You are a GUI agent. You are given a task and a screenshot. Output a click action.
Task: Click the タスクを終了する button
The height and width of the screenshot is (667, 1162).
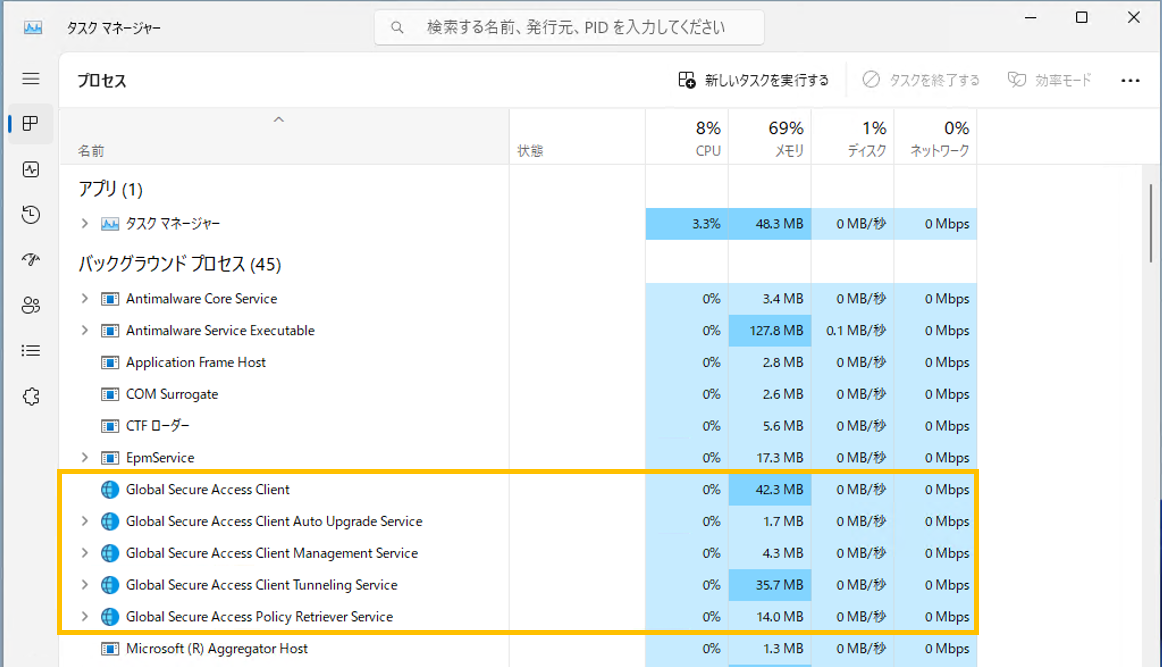pos(921,80)
